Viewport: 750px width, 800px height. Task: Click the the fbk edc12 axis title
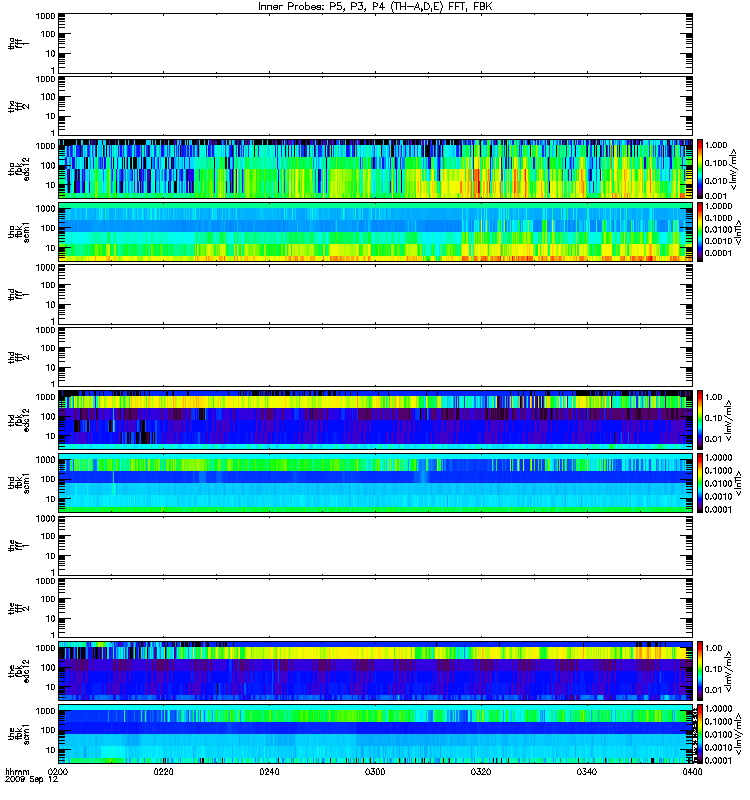[x=19, y=671]
